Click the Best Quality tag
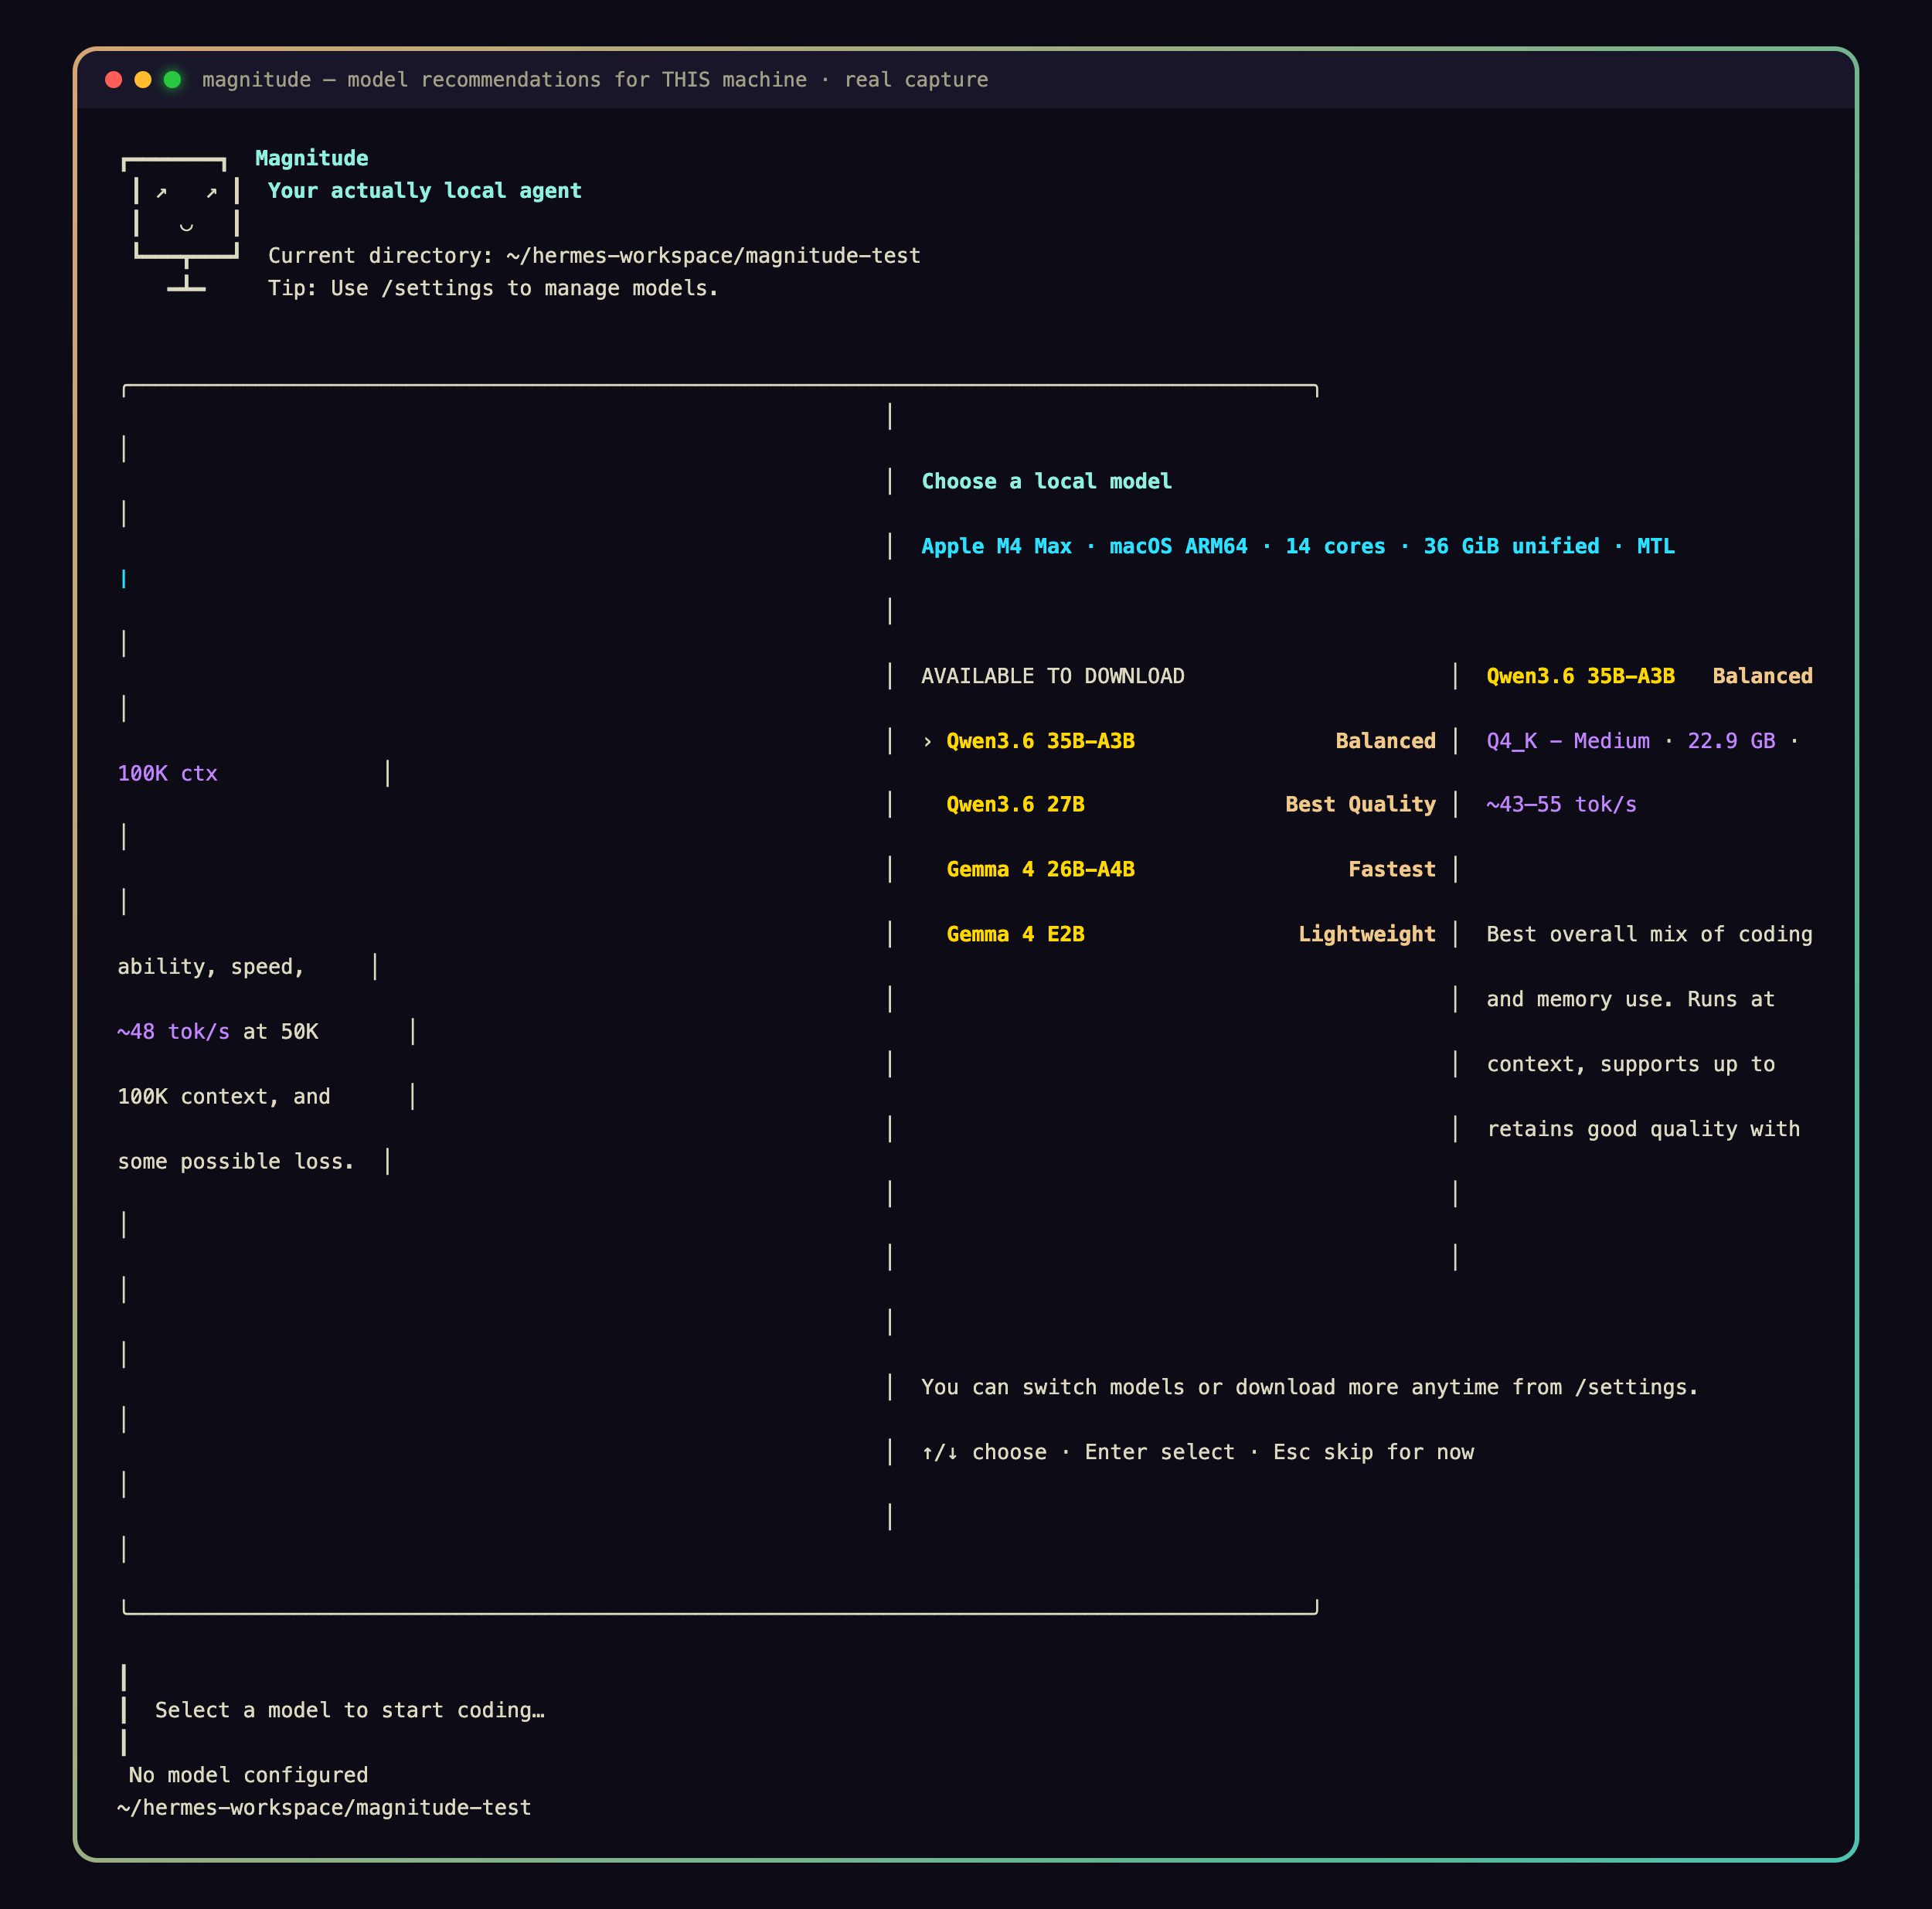Image resolution: width=1932 pixels, height=1909 pixels. [1360, 805]
